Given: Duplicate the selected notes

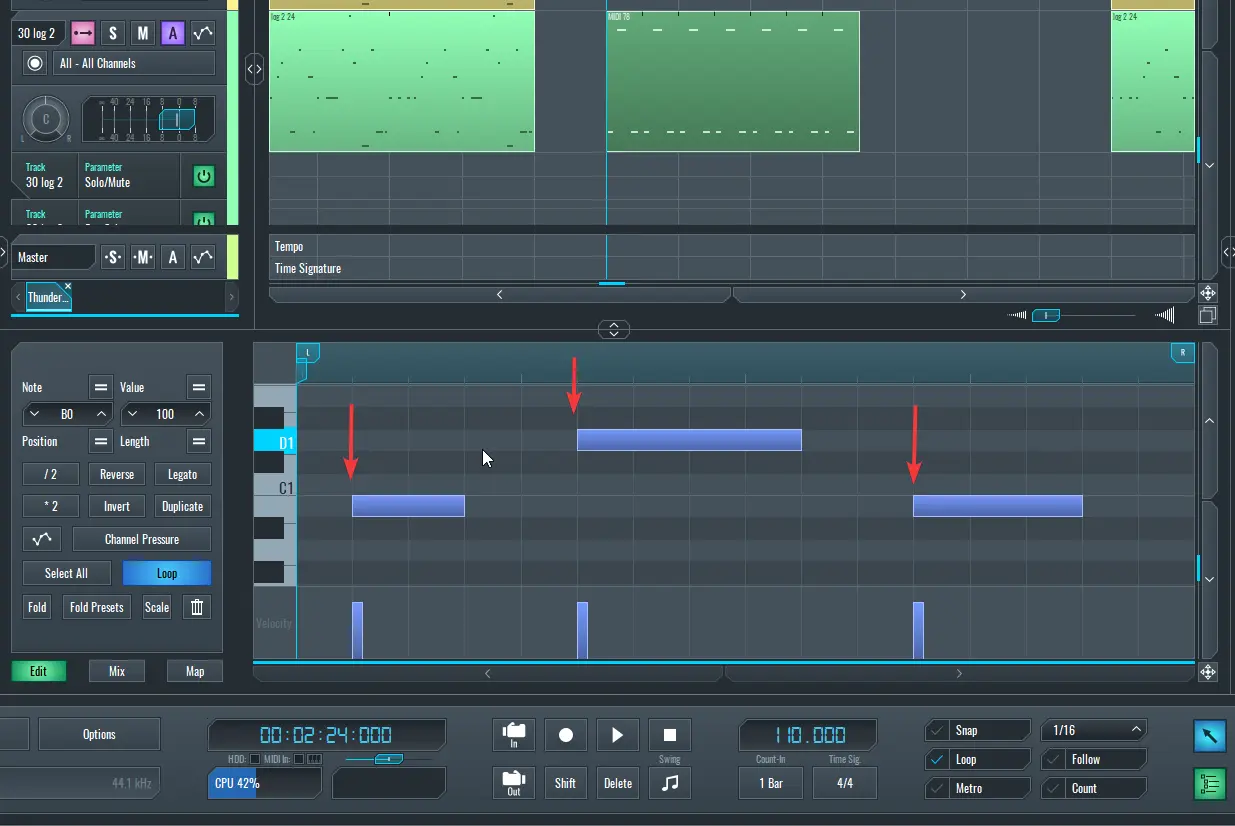Looking at the screenshot, I should 183,506.
